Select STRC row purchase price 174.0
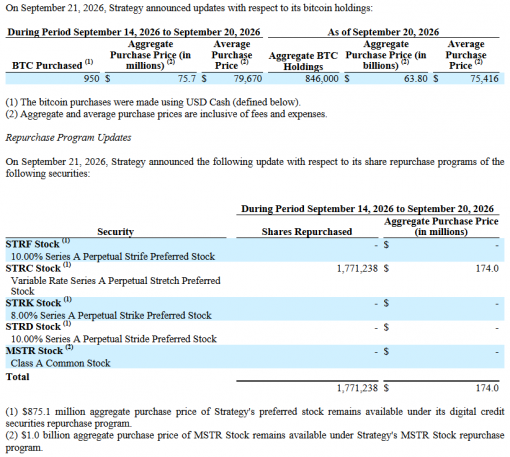The height and width of the screenshot is (457, 510). (x=487, y=269)
